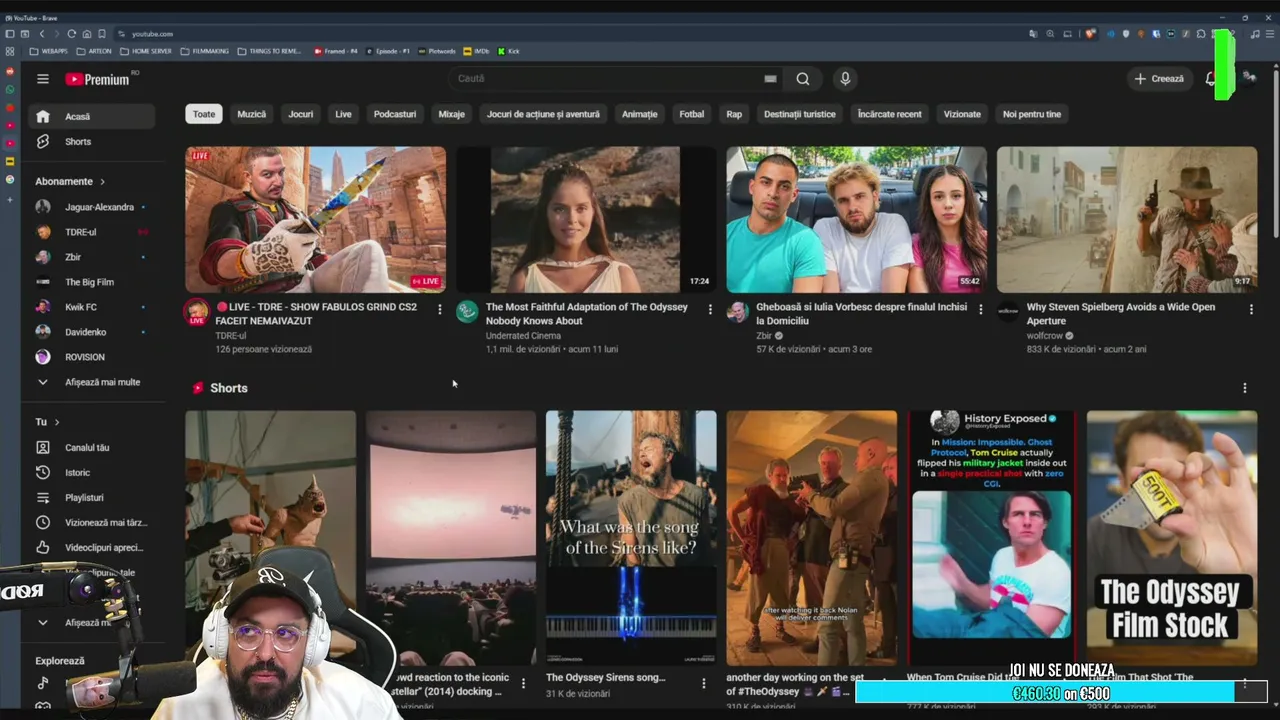Open the FILMMAKING bookmark folder
Viewport: 1280px width, 720px height.
(x=204, y=51)
